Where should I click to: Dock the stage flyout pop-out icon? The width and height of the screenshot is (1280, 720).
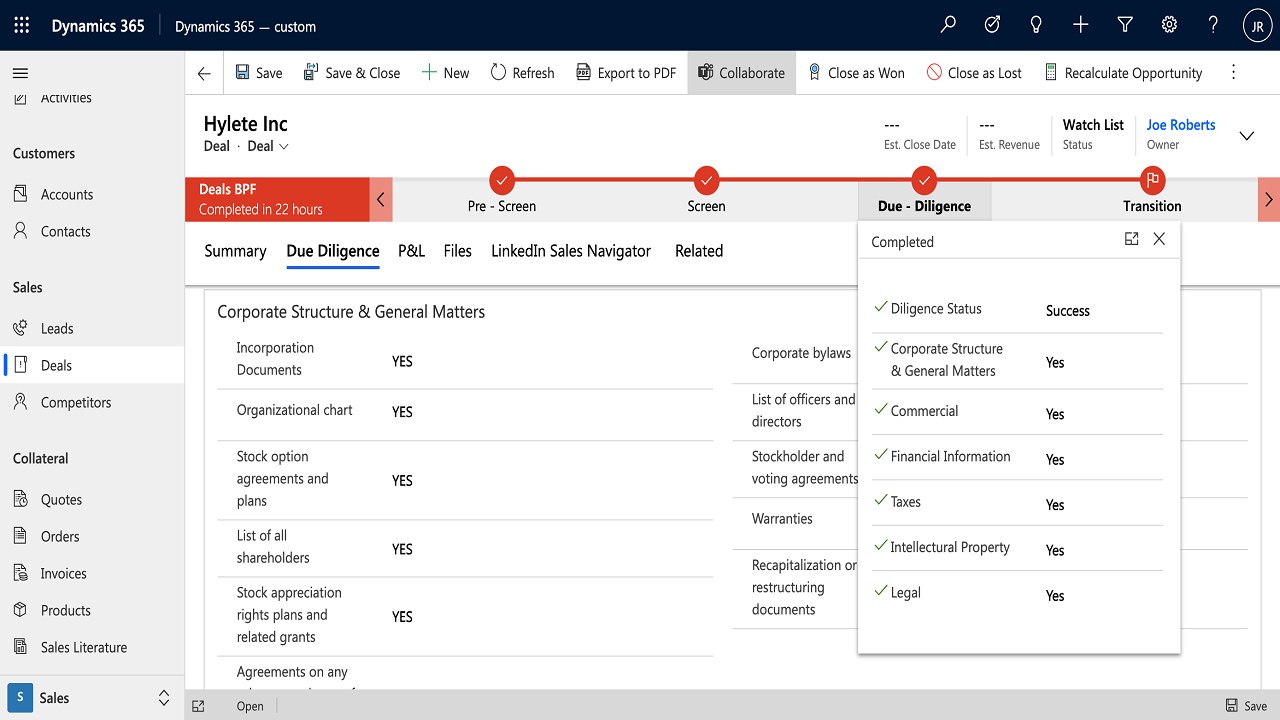[1131, 239]
